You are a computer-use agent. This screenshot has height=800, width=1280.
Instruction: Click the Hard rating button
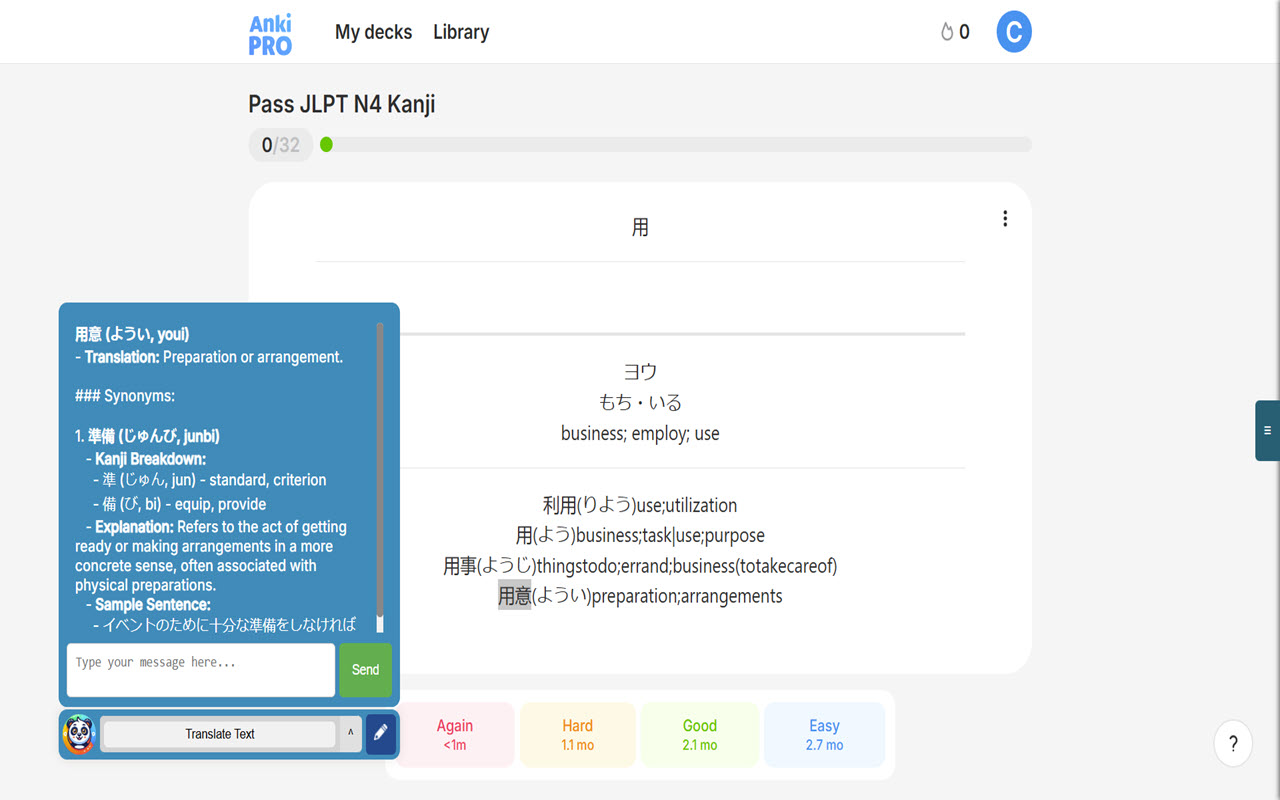coord(577,733)
